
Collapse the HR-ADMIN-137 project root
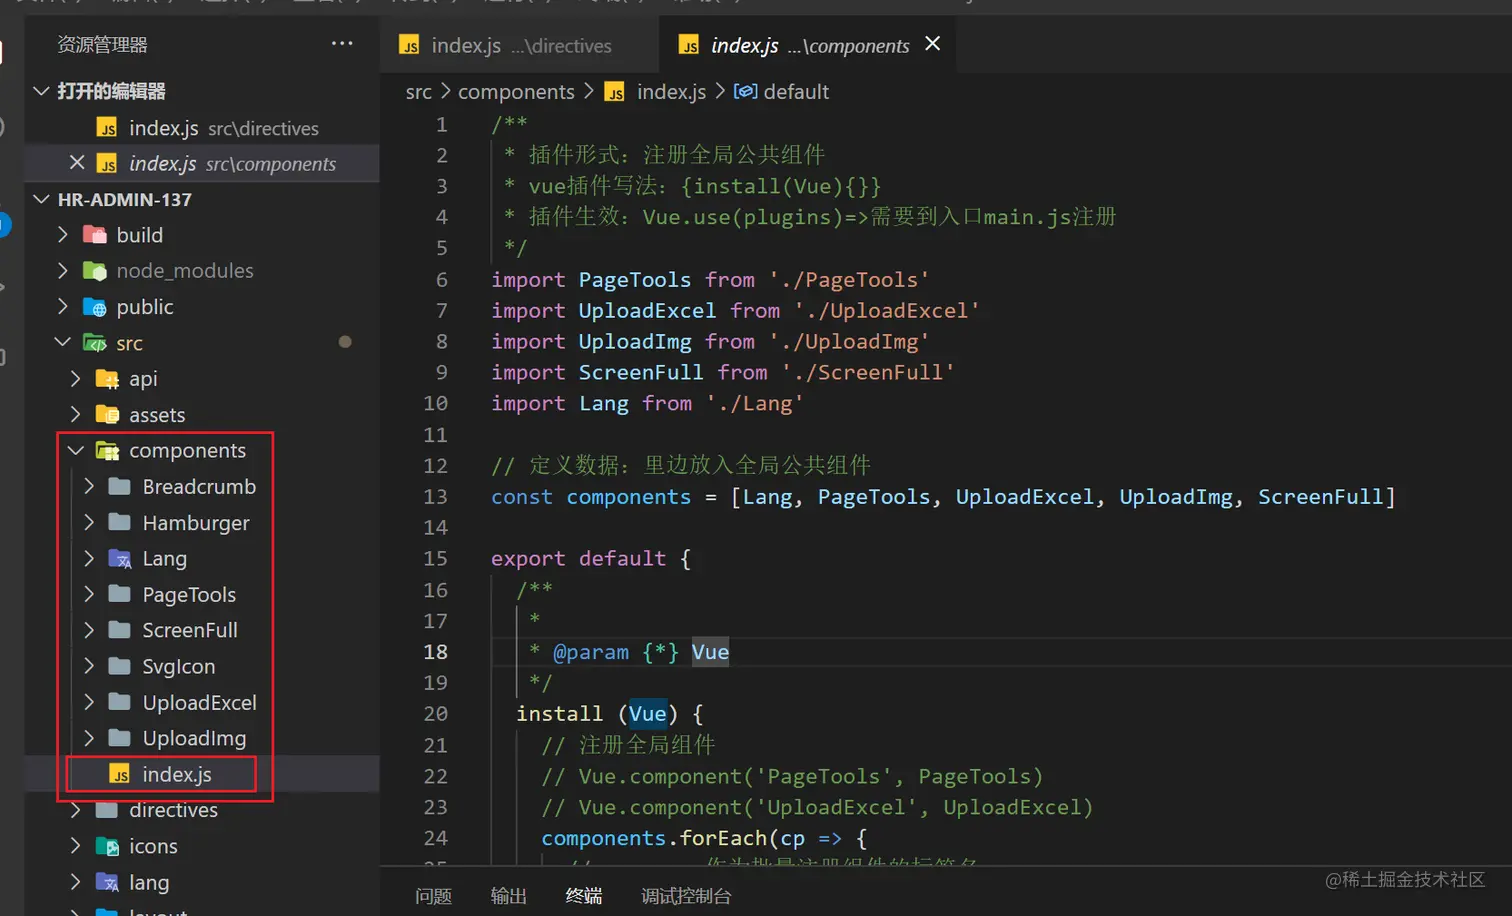pyautogui.click(x=41, y=199)
